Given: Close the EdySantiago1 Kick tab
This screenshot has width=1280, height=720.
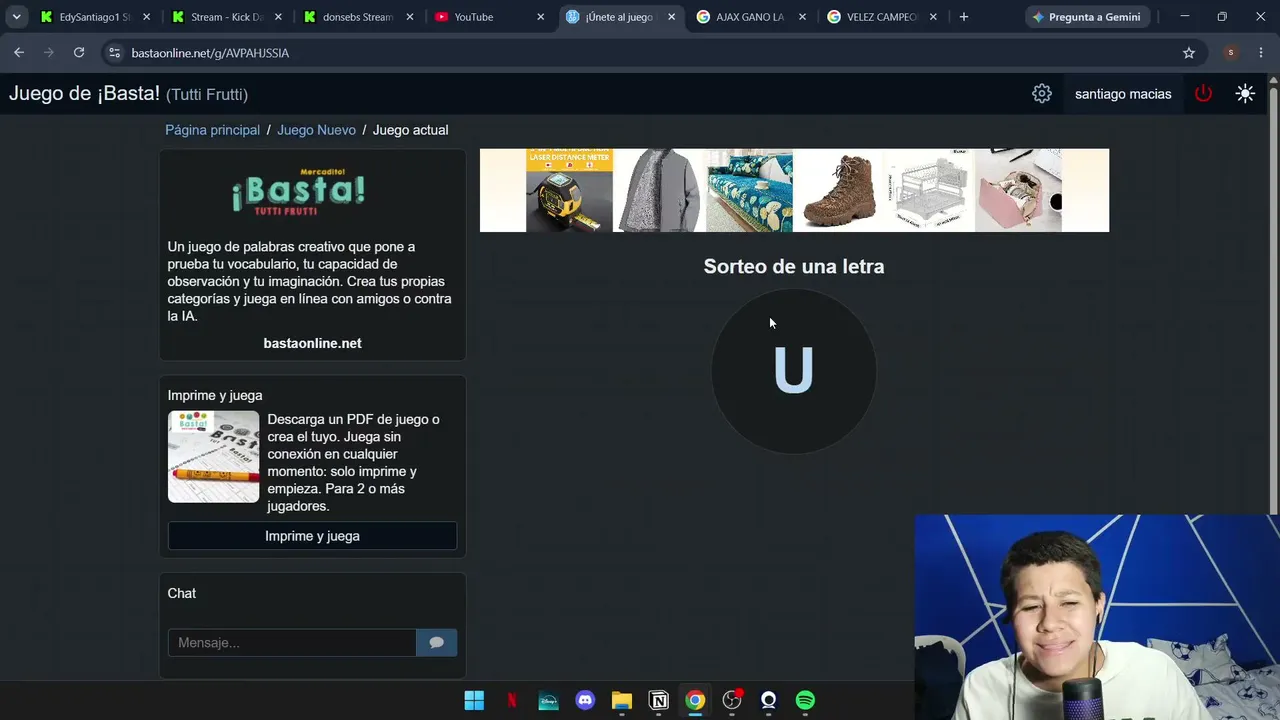Looking at the screenshot, I should [x=147, y=17].
